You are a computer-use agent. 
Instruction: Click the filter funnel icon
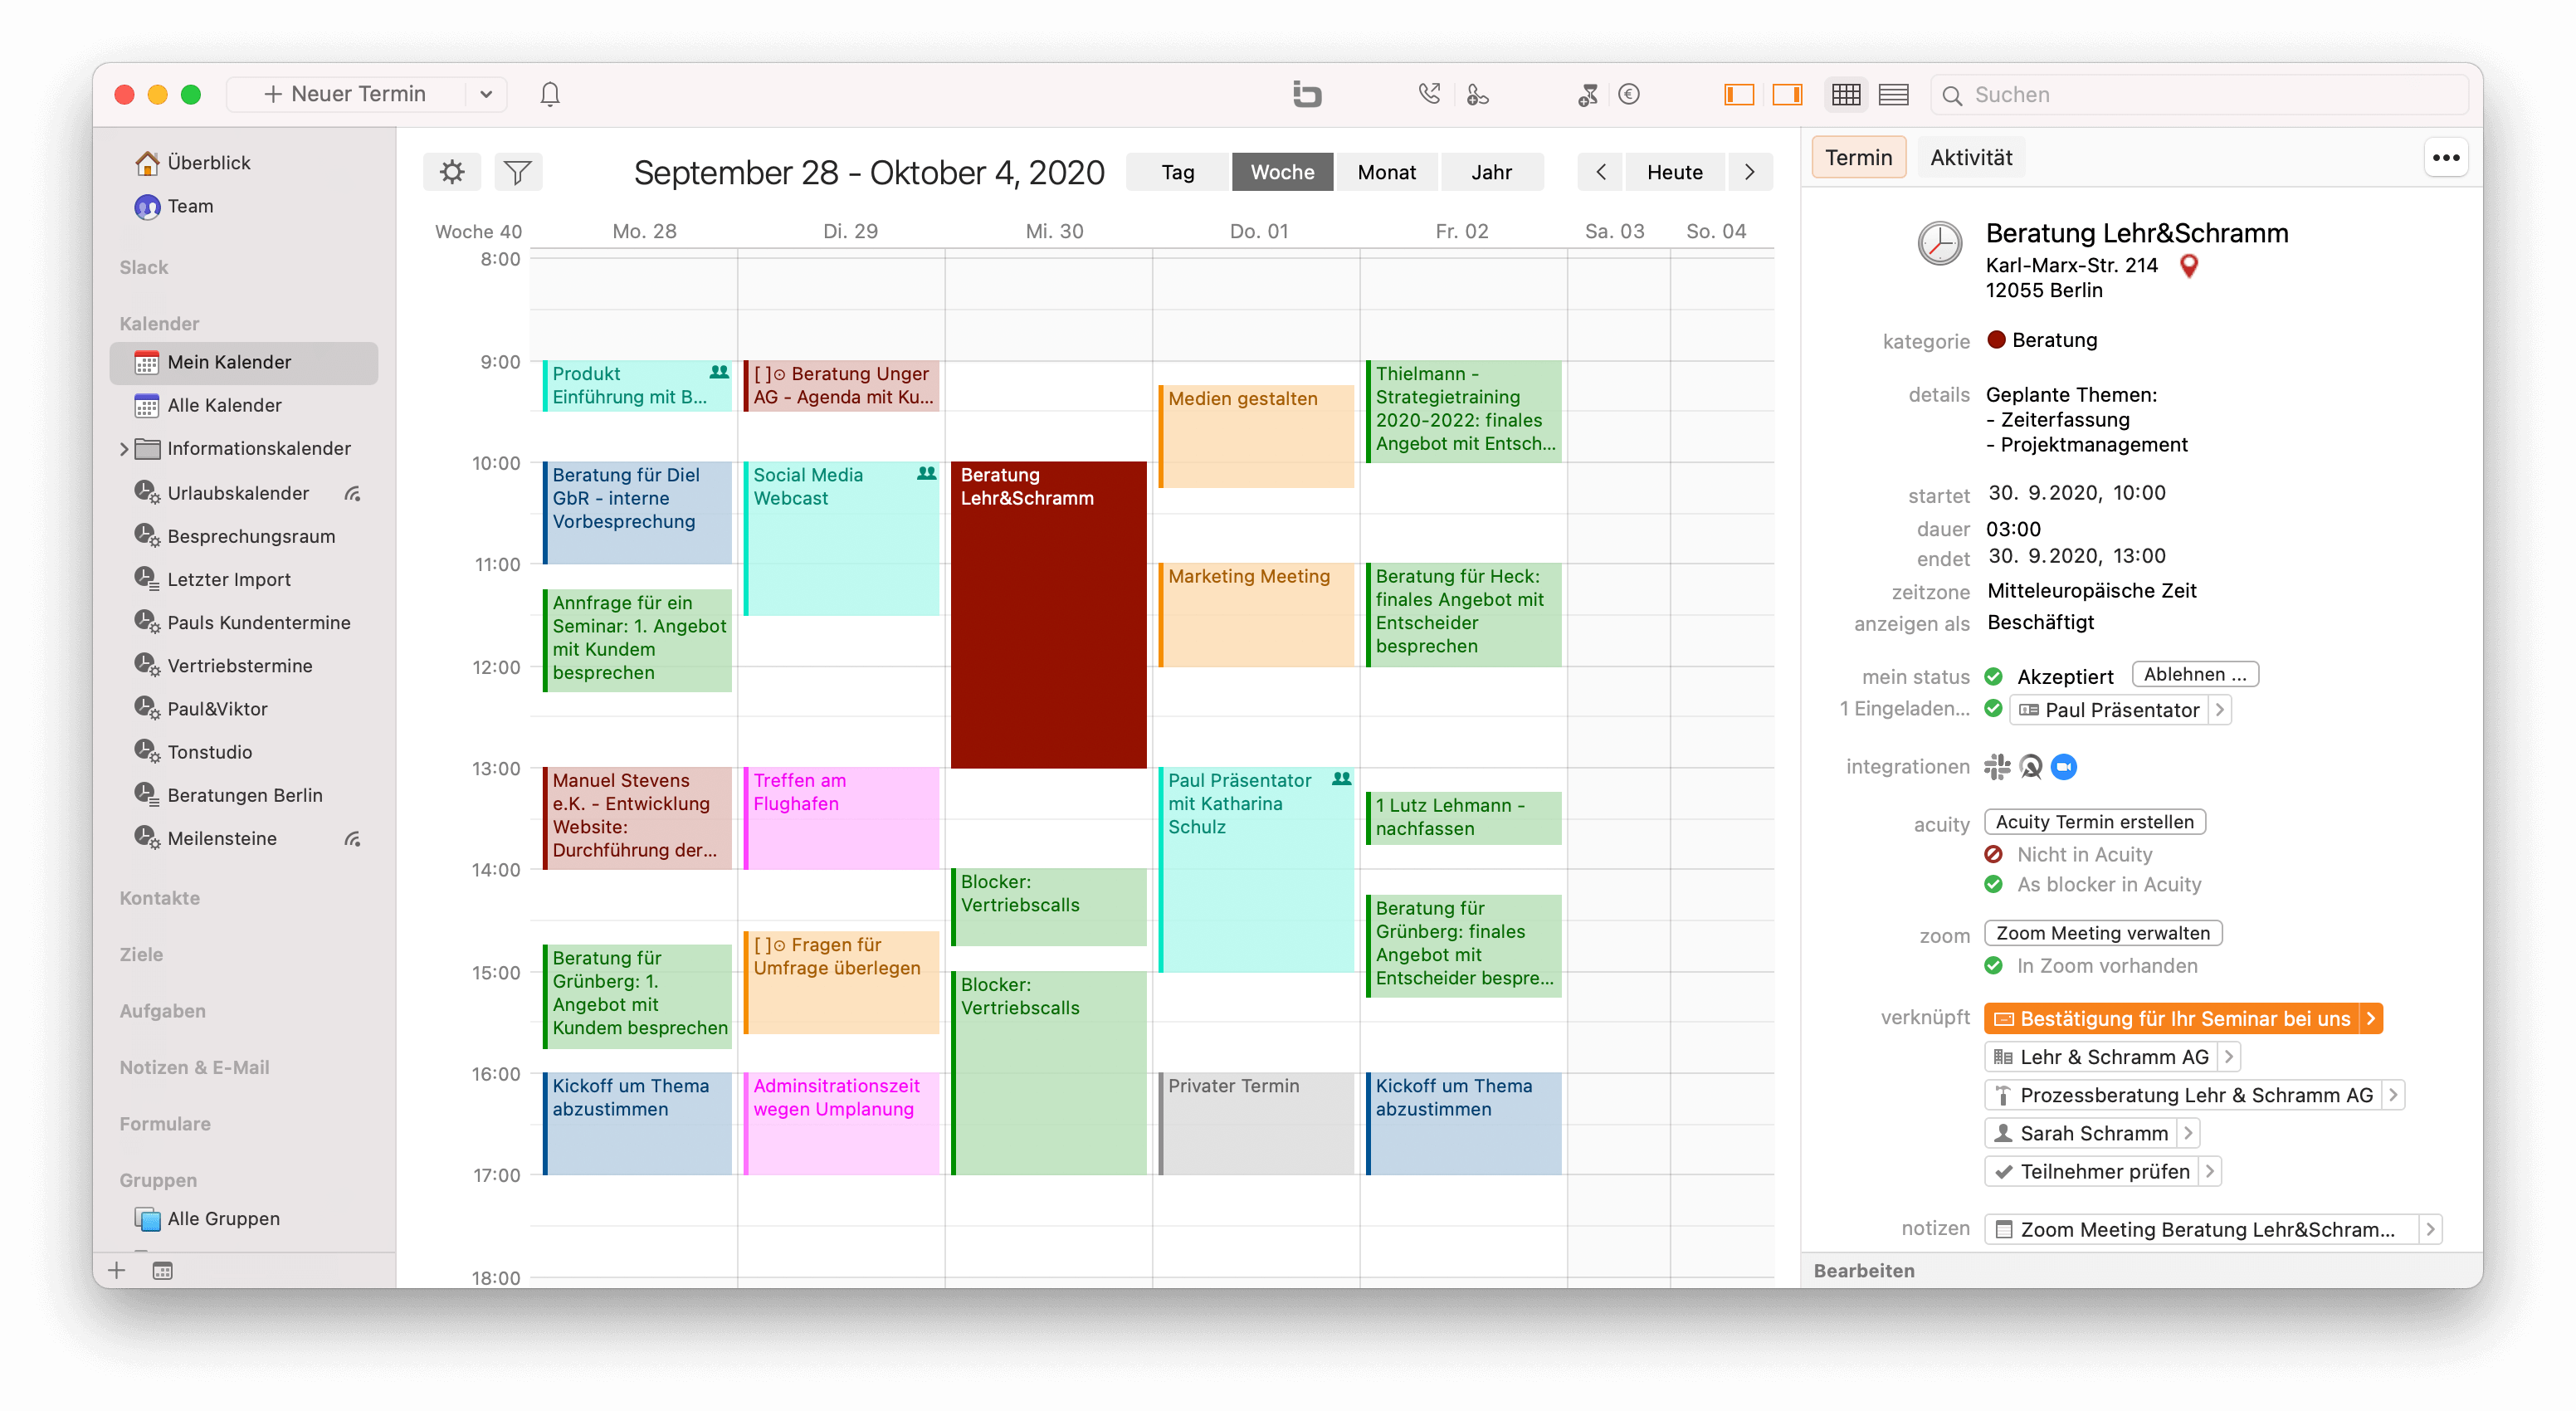tap(518, 172)
